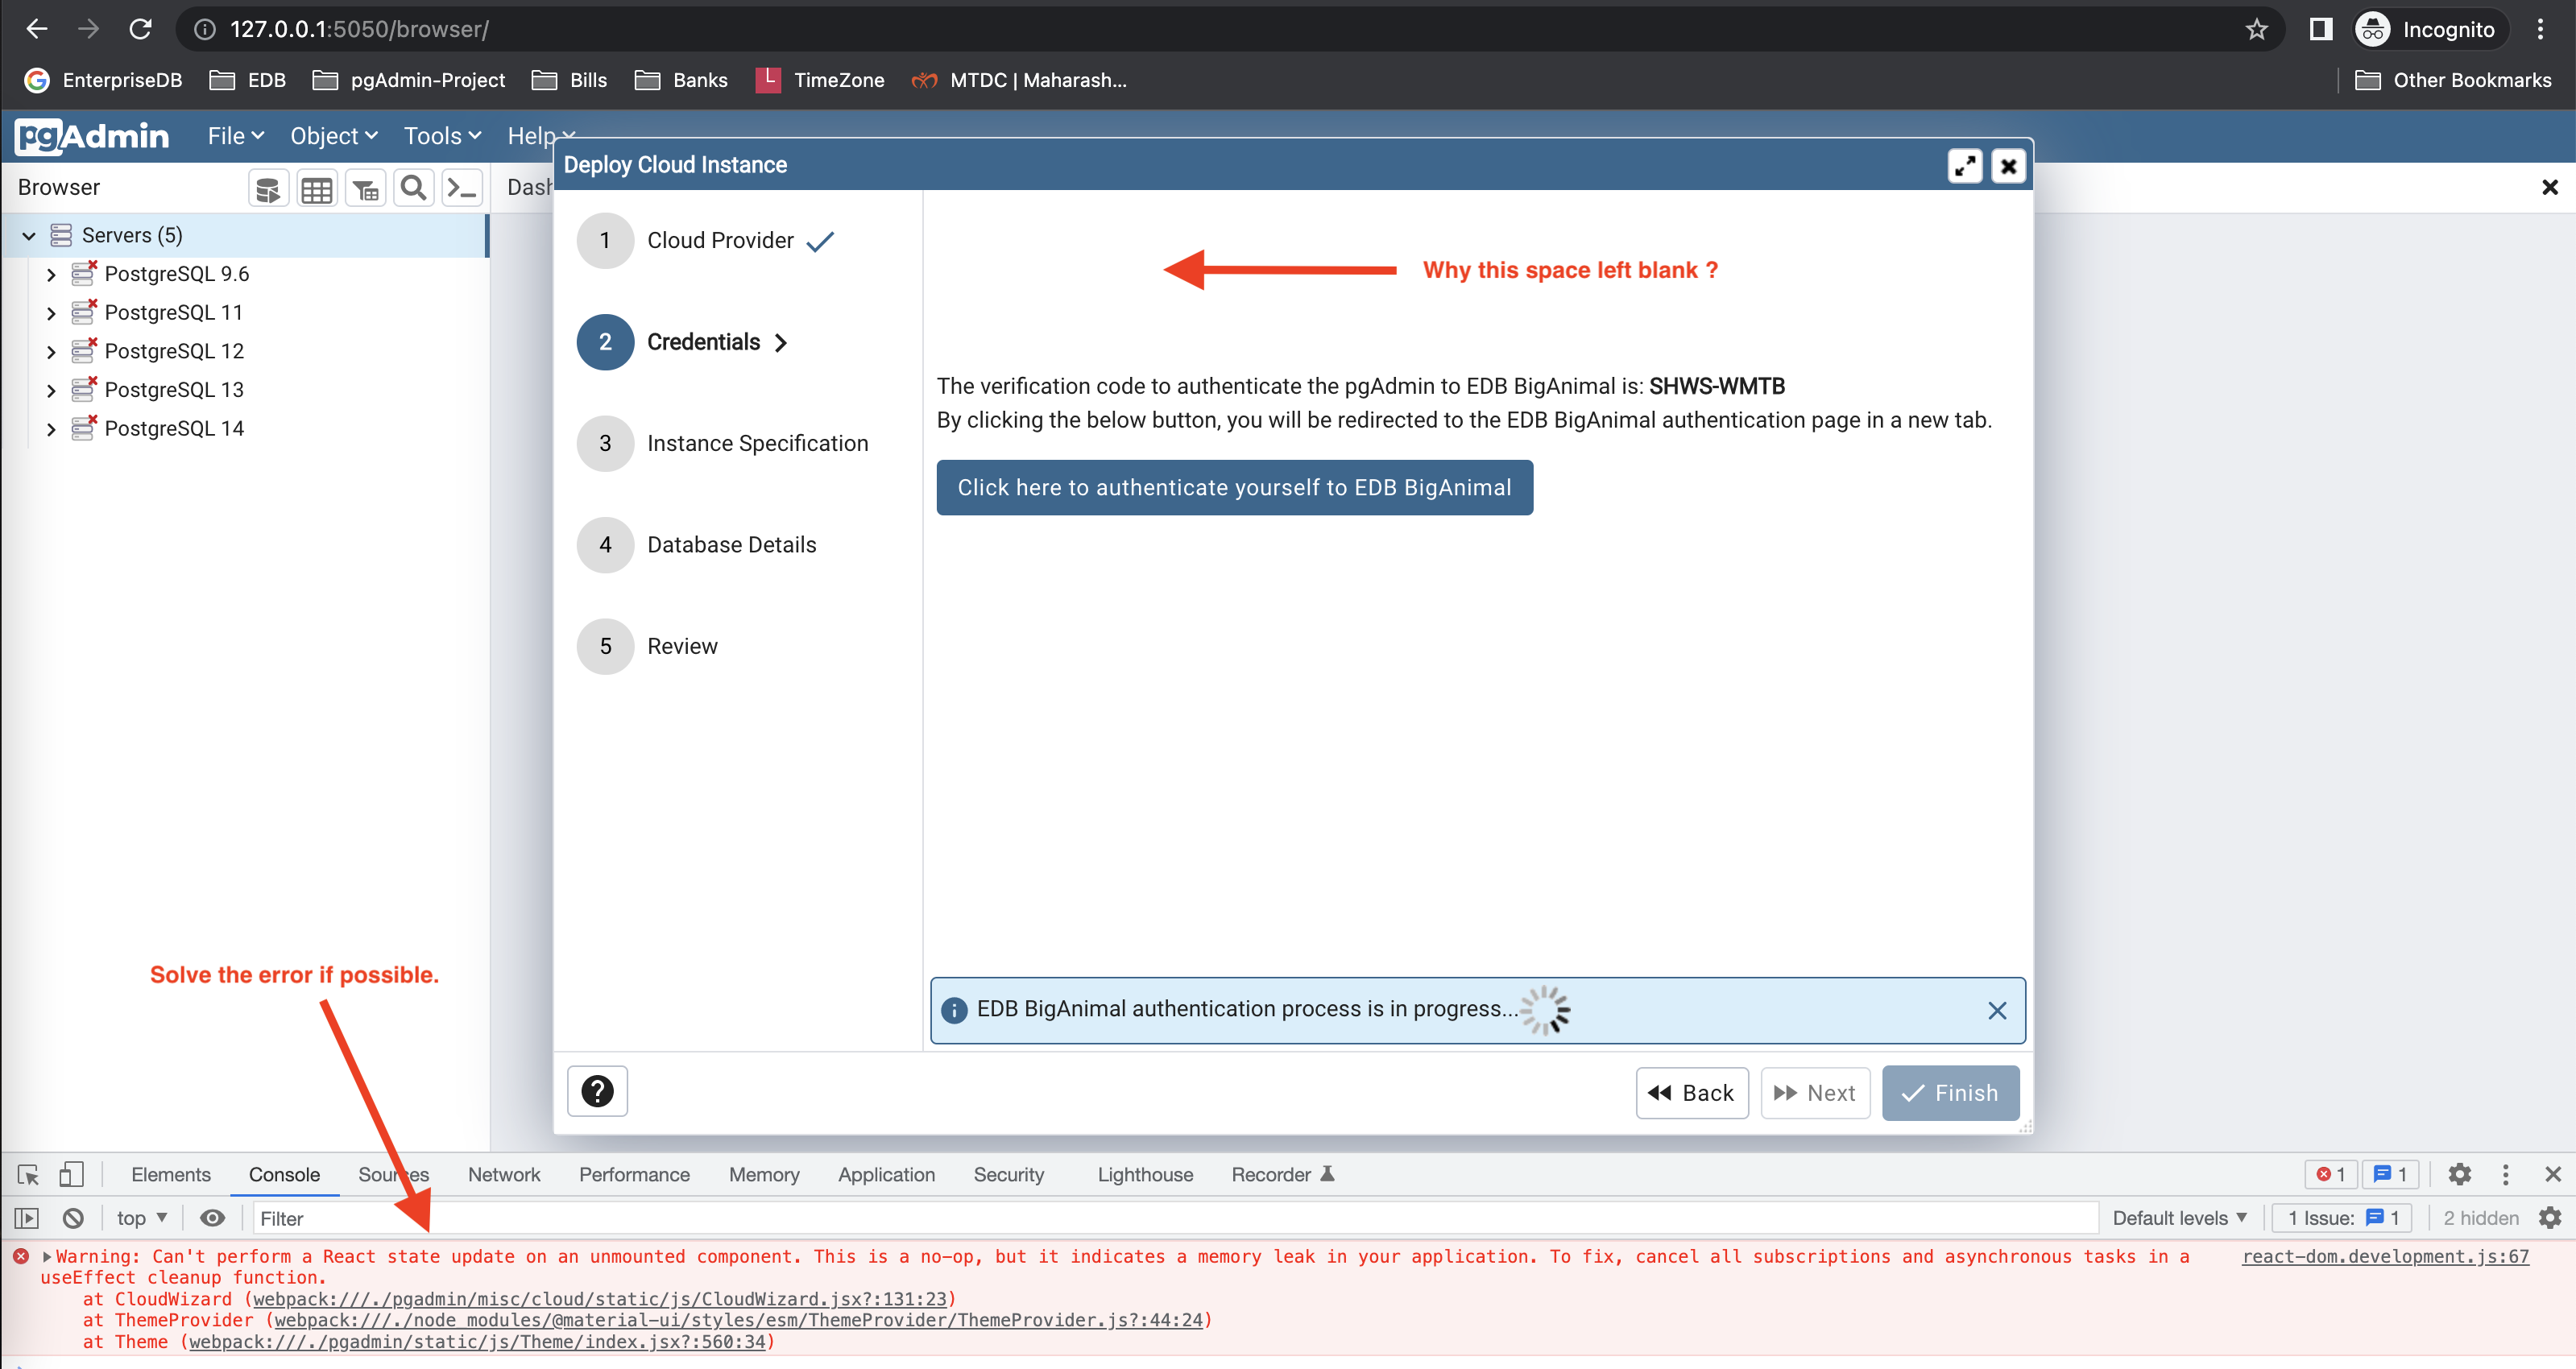Dismiss the authentication in progress notification

point(1996,1010)
